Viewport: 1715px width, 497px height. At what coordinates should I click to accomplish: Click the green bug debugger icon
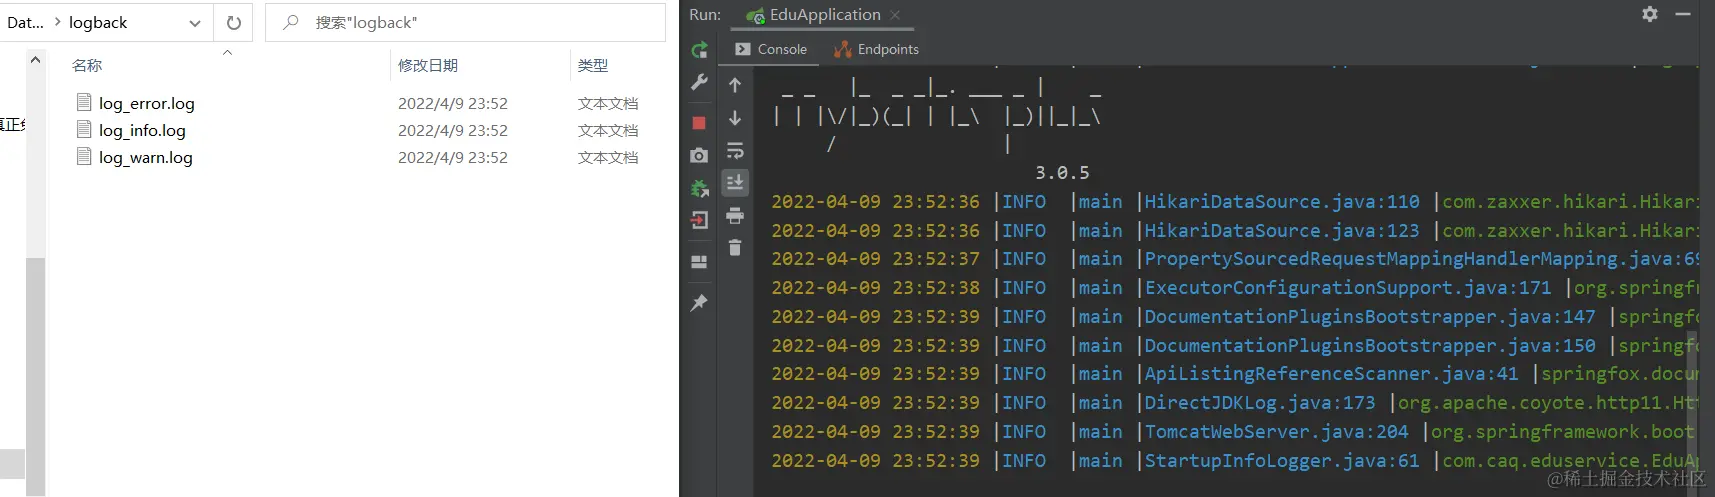coord(699,188)
